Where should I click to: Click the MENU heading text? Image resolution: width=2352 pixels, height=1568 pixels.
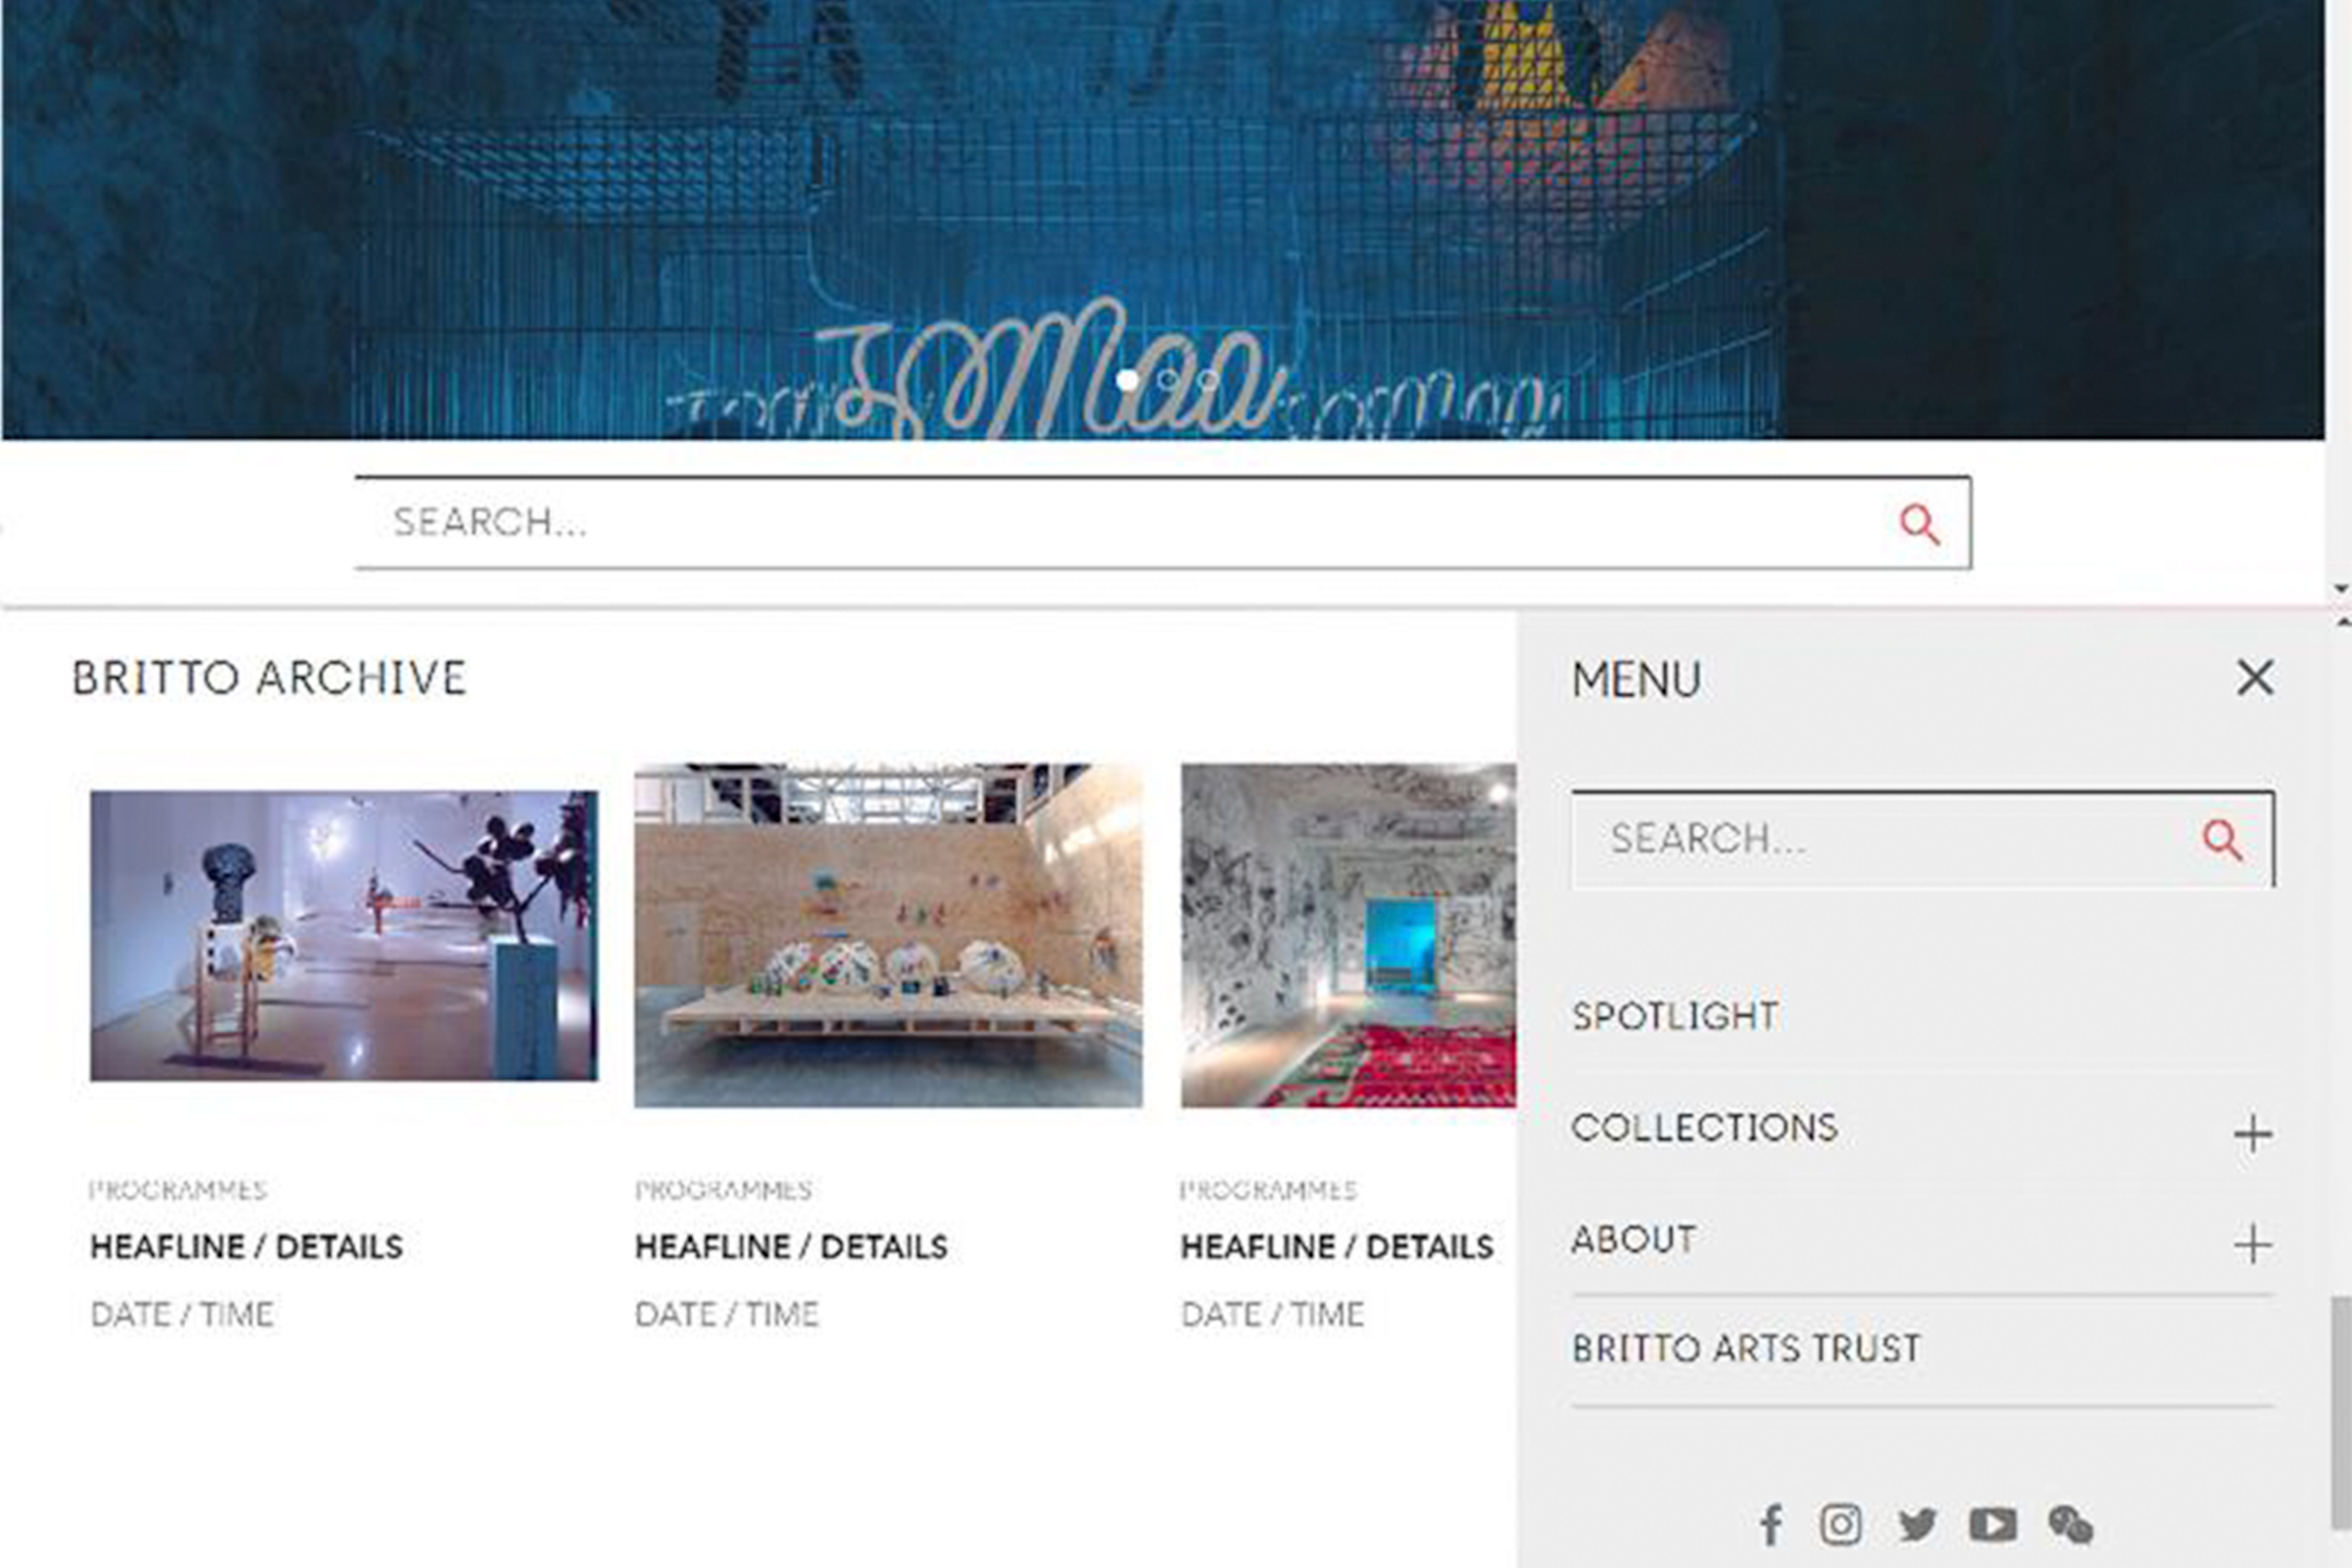[x=1636, y=680]
